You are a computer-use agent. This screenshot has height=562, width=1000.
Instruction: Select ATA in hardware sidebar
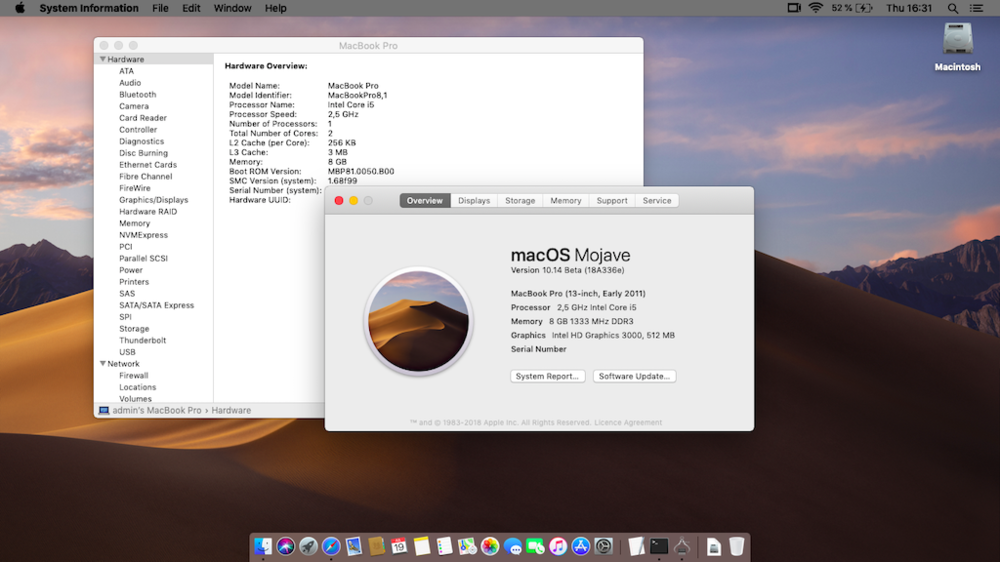126,71
